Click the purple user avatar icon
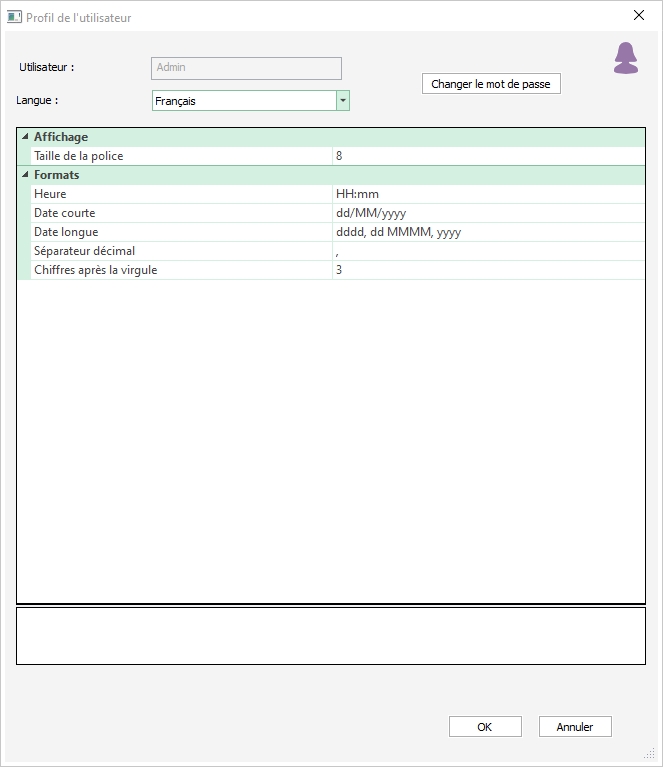 coord(626,59)
